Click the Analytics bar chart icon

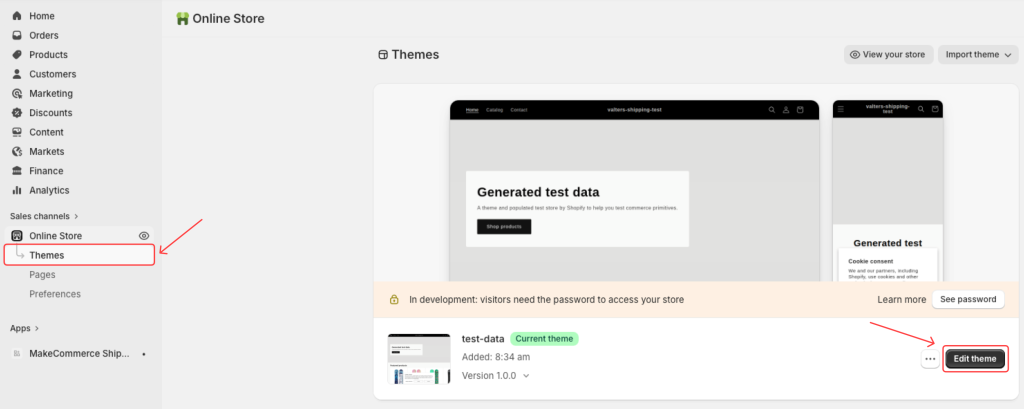16,190
